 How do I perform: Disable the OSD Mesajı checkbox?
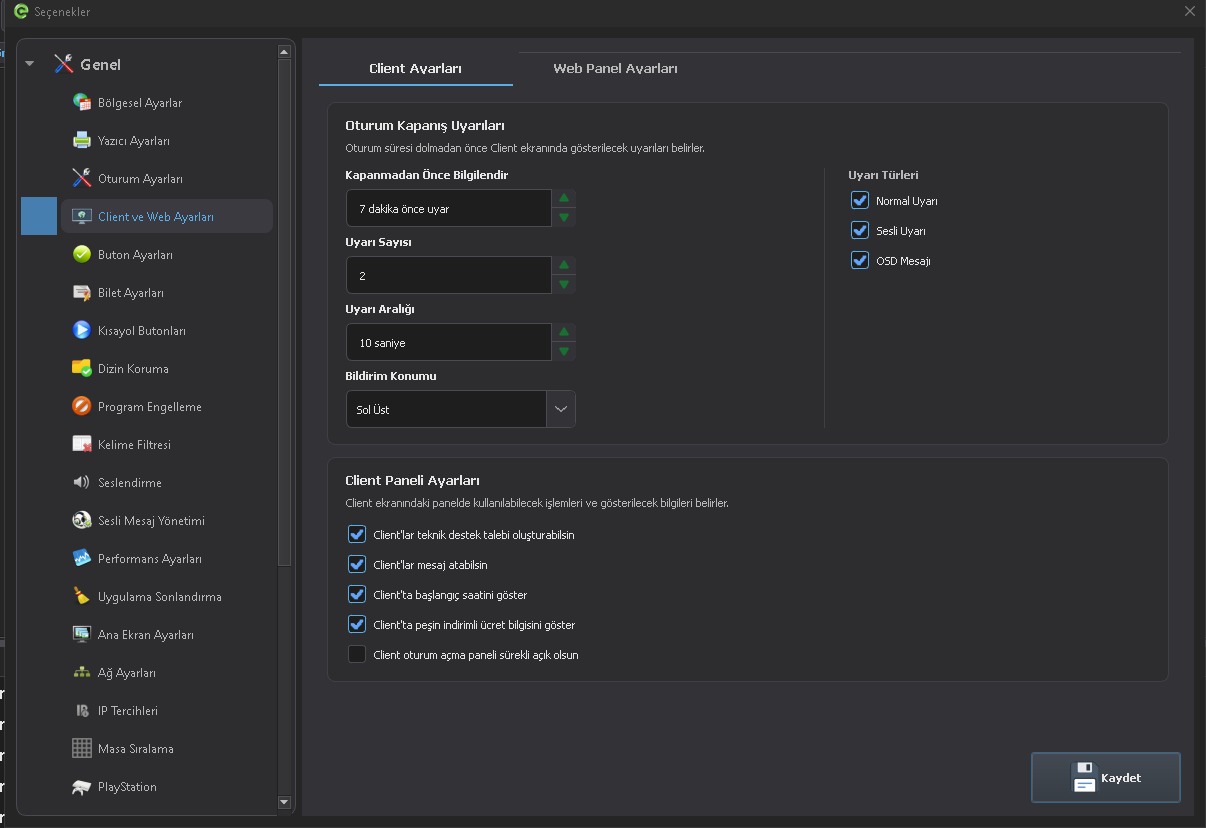coord(860,260)
